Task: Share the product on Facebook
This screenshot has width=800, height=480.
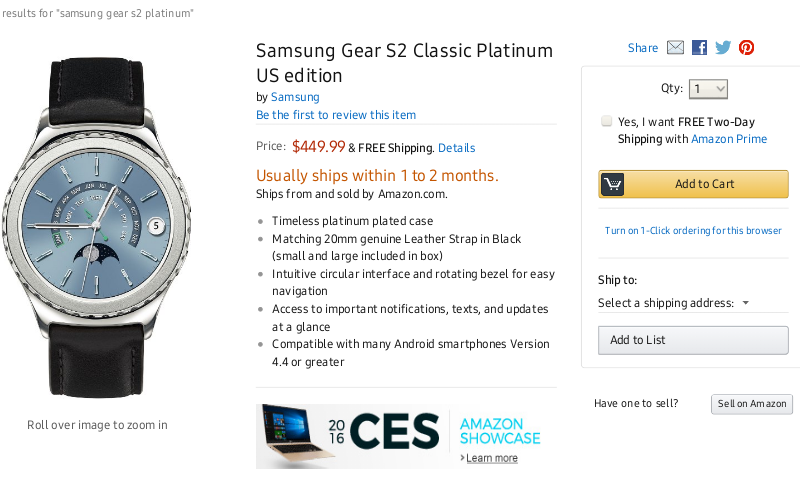Action: [x=699, y=48]
